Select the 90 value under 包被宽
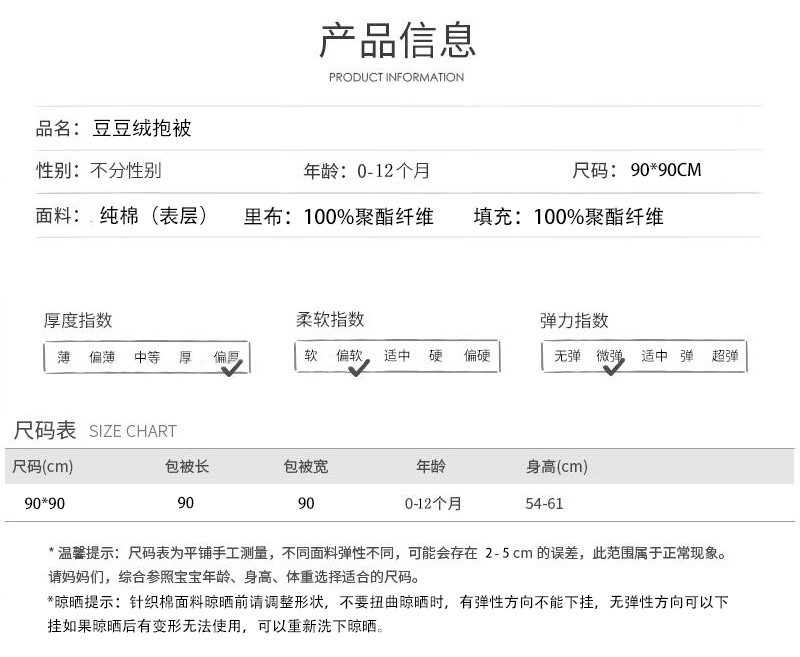800x657 pixels. click(306, 503)
